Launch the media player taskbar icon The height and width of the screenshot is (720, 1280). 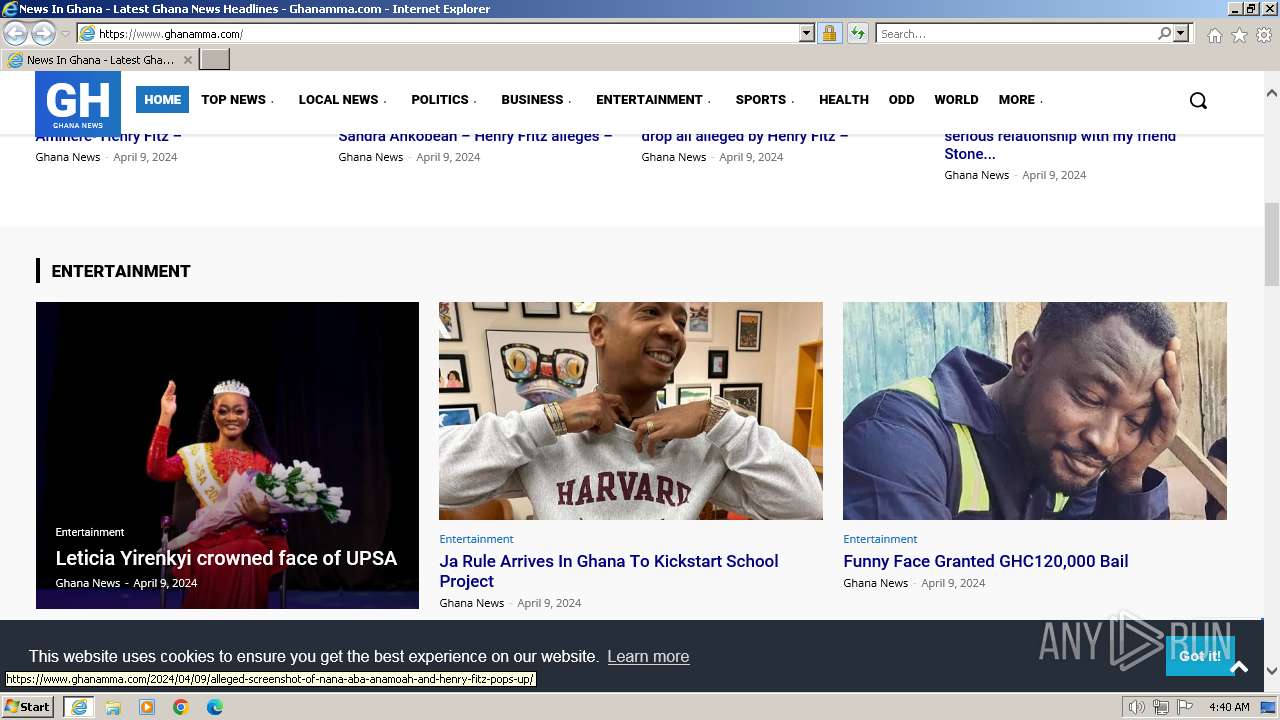coord(147,707)
